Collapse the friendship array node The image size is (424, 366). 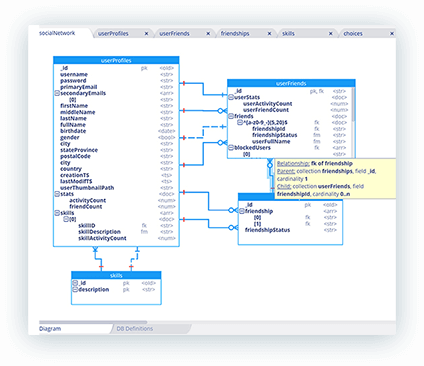[x=242, y=211]
